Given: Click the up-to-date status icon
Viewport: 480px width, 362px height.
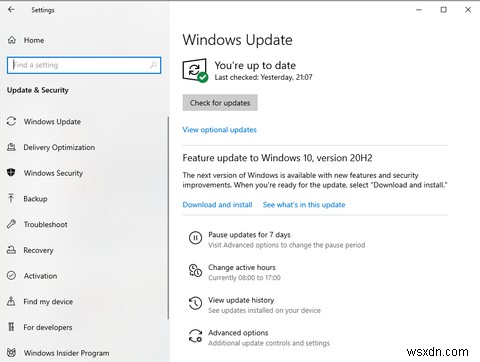Looking at the screenshot, I should click(195, 70).
